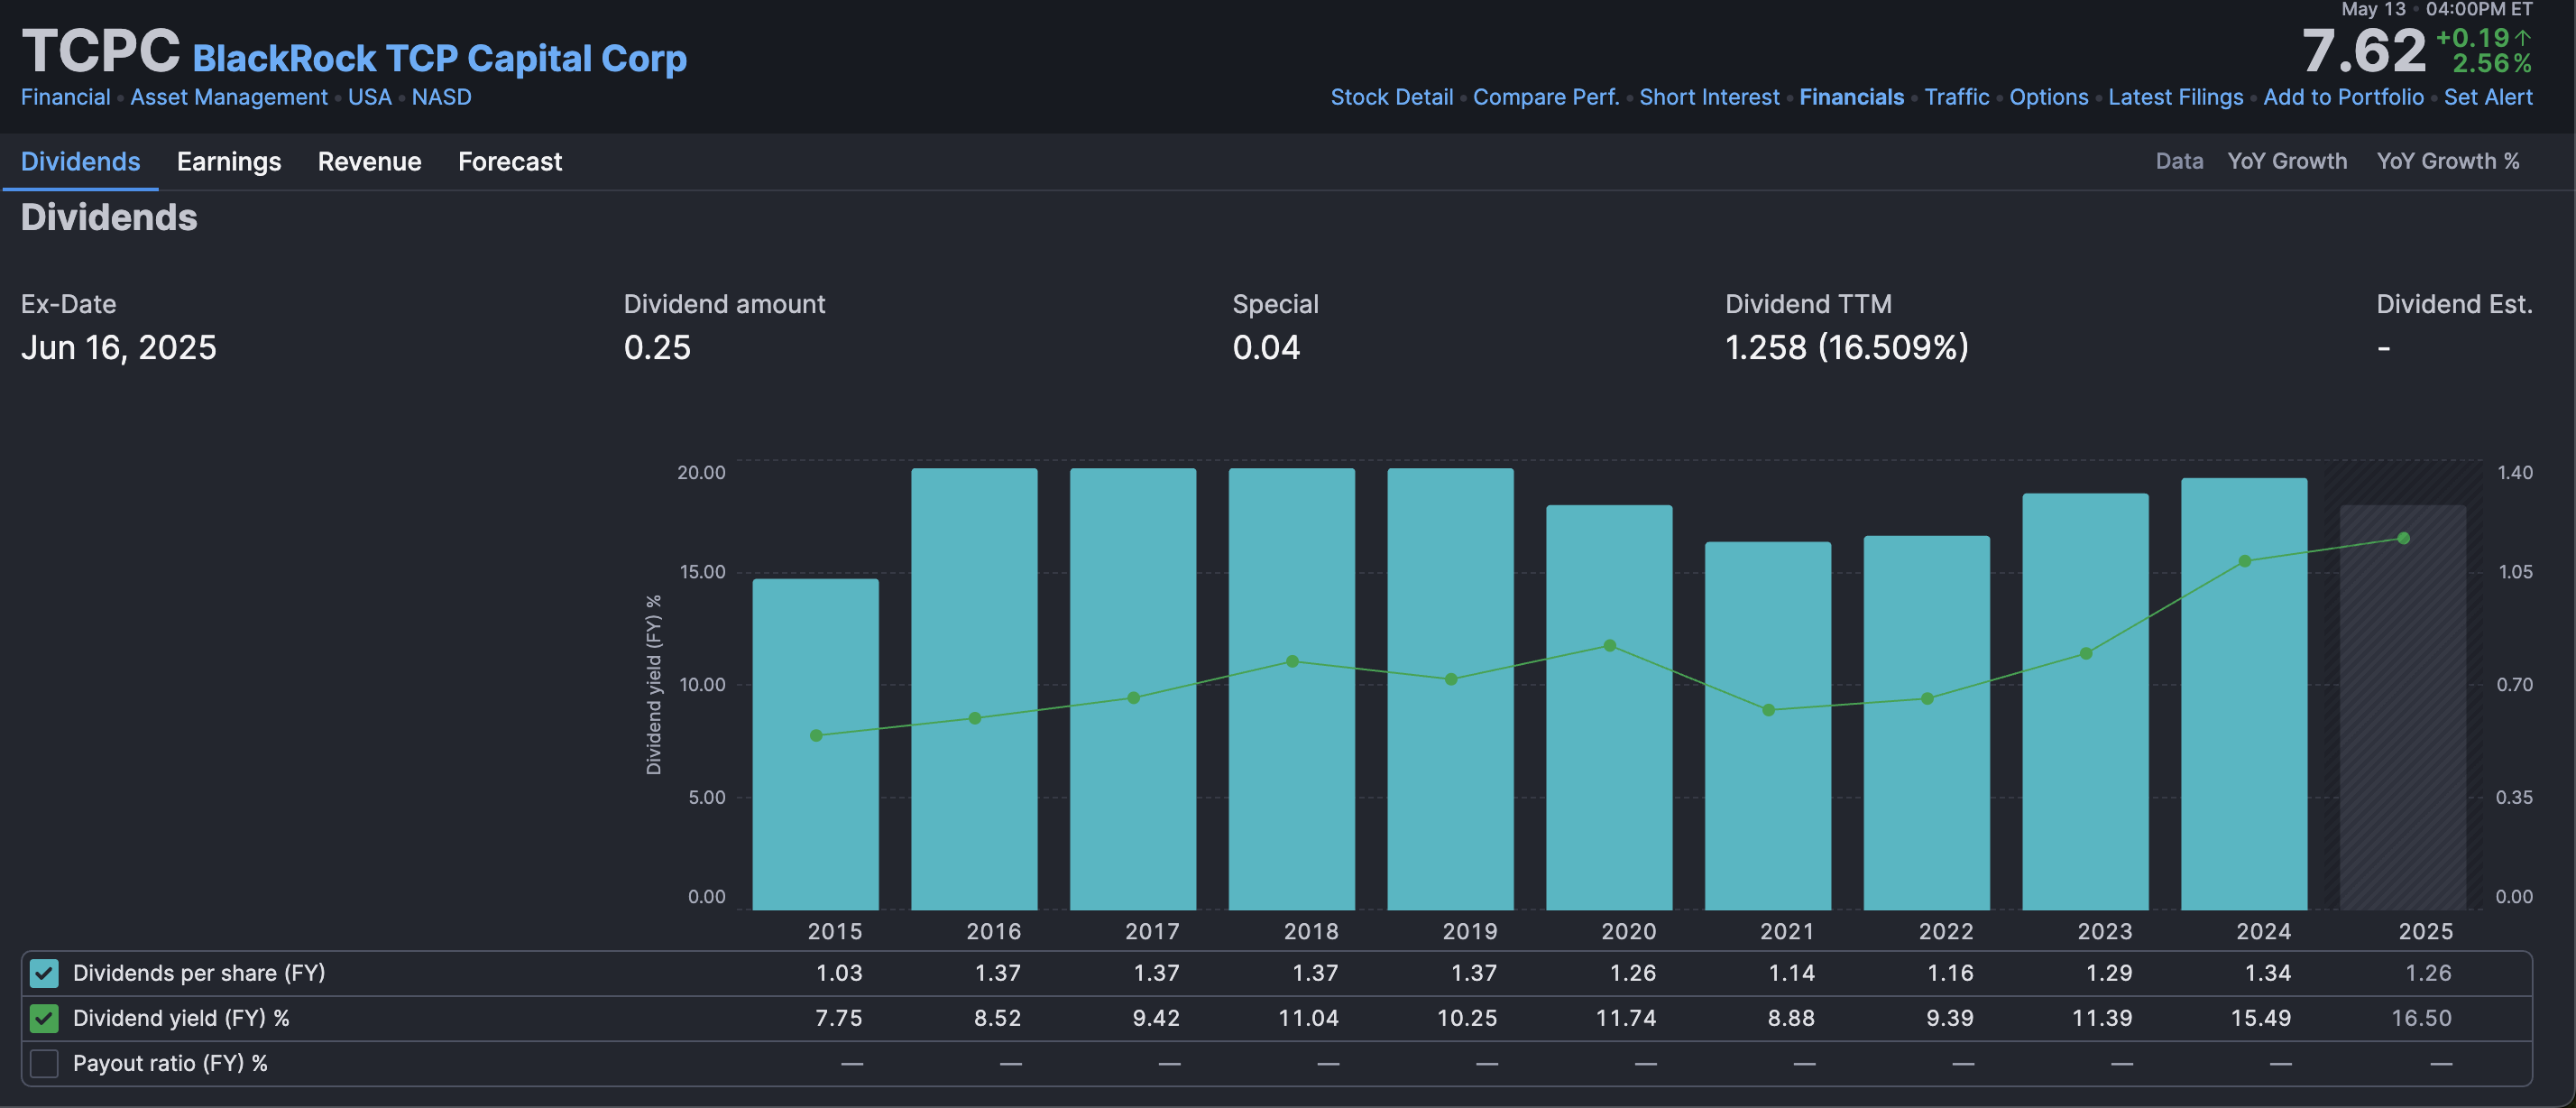2576x1108 pixels.
Task: Toggle the Dividends per share (FY) checkbox
Action: click(x=44, y=973)
